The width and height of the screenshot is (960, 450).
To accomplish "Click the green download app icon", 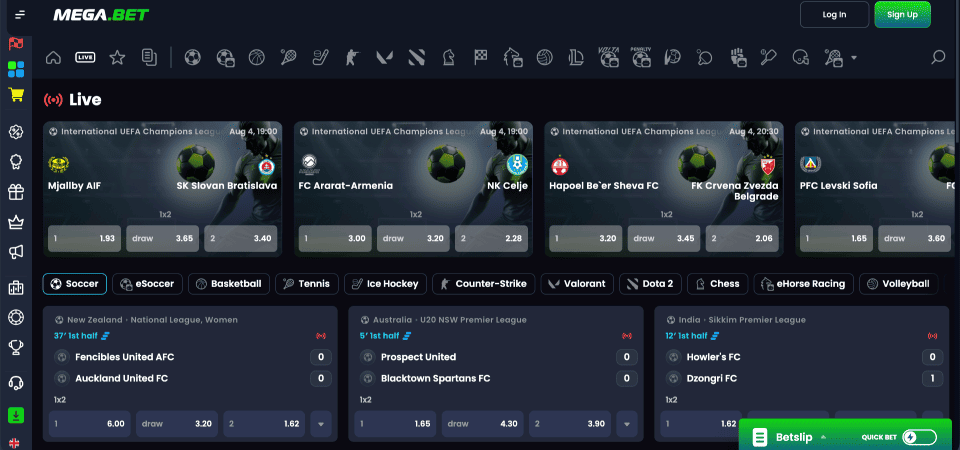I will (x=16, y=415).
